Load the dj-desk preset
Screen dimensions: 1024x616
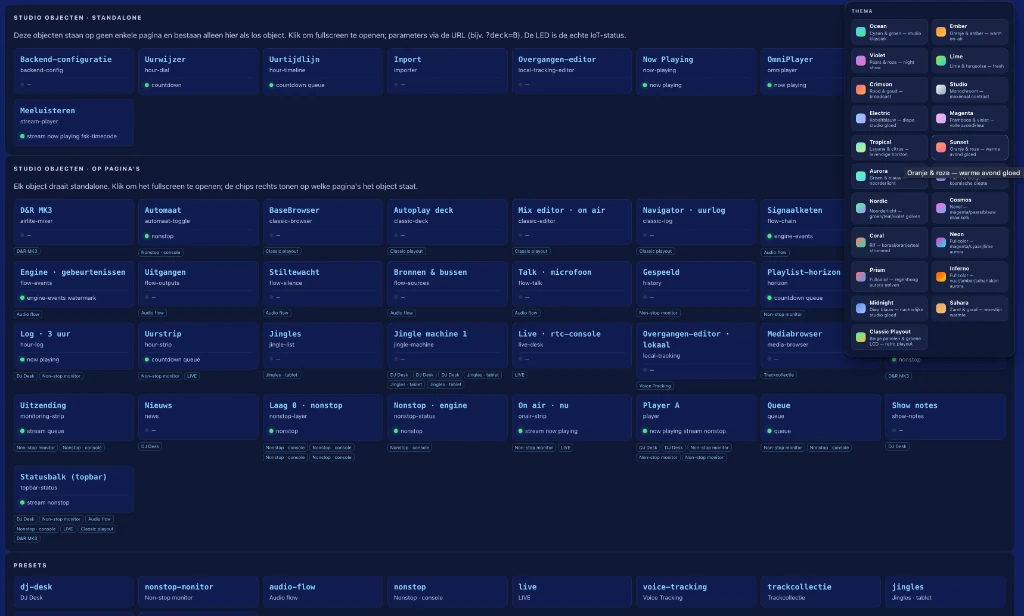pos(74,592)
